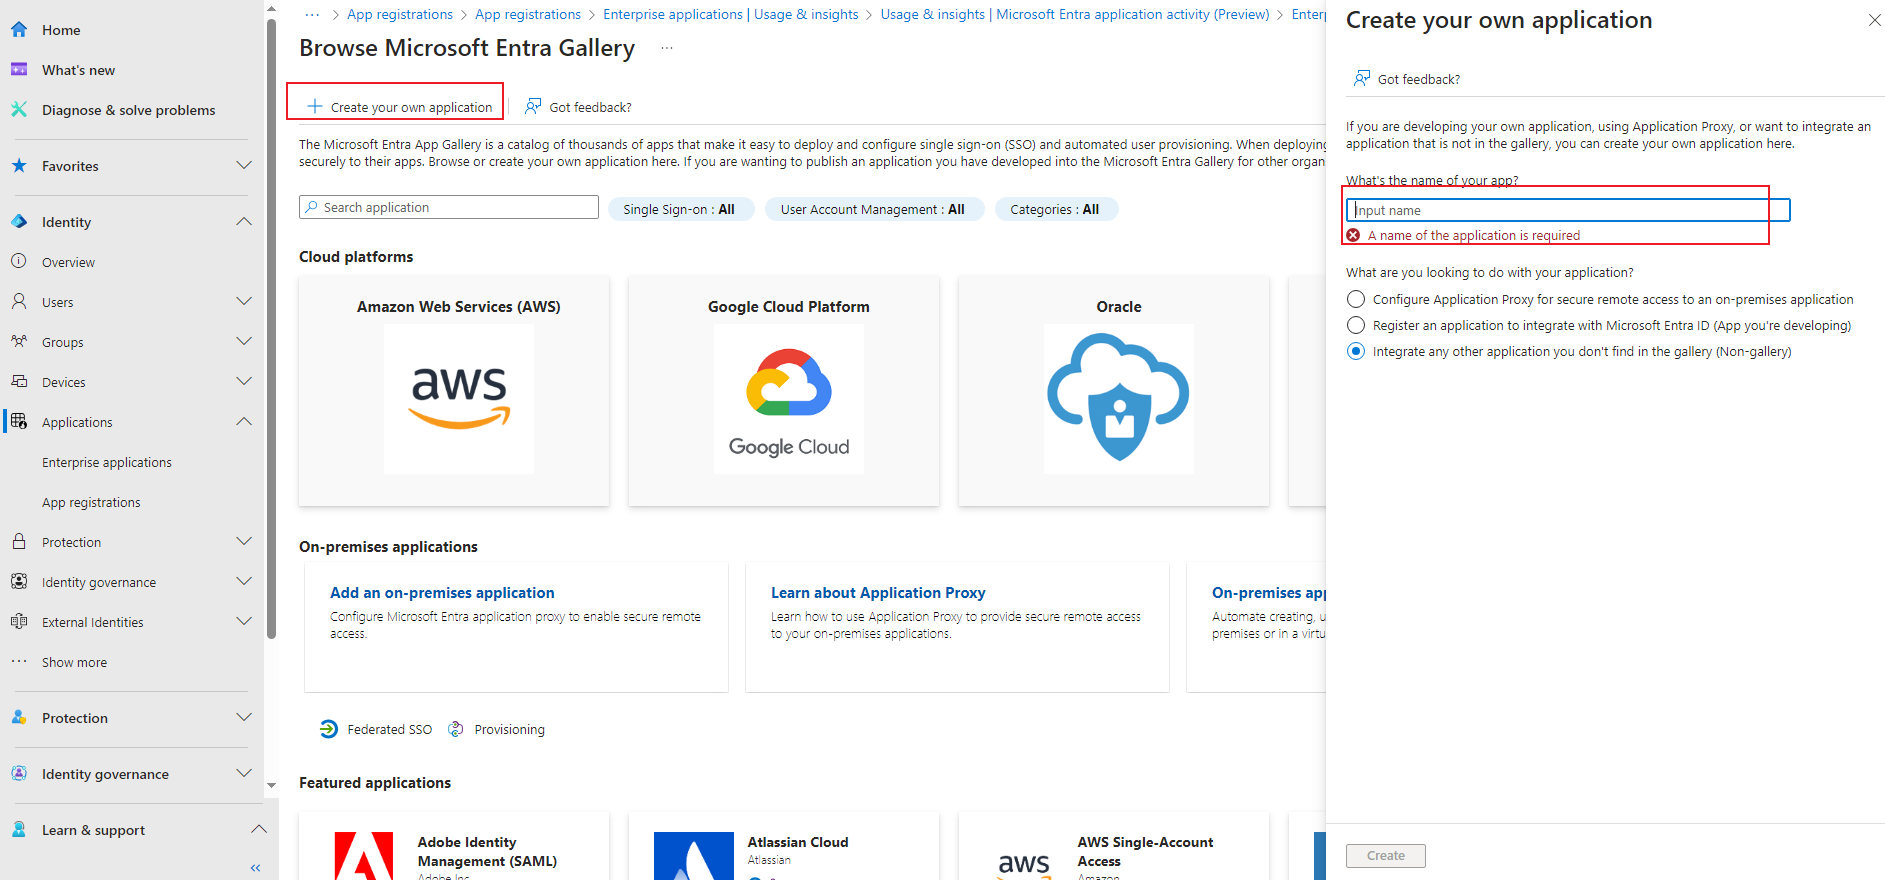Click the Applications grid icon

coord(19,422)
